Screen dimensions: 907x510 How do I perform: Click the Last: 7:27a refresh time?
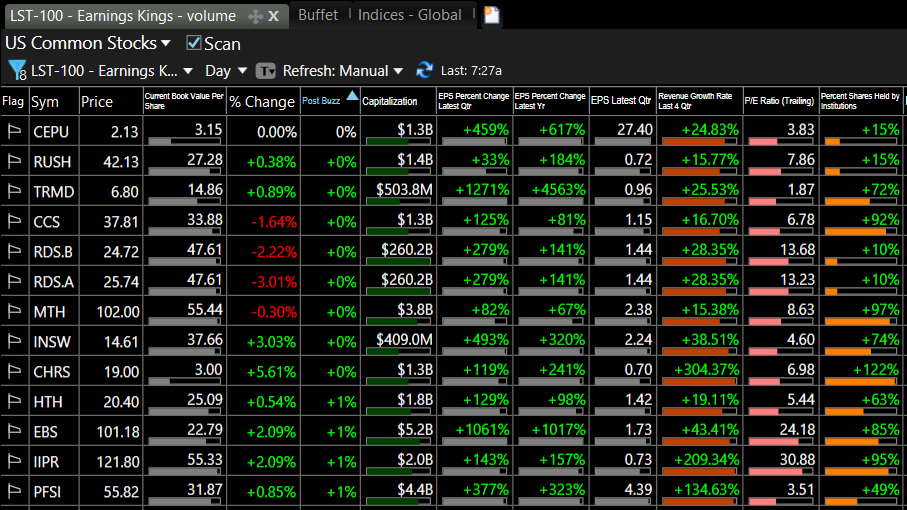click(471, 71)
